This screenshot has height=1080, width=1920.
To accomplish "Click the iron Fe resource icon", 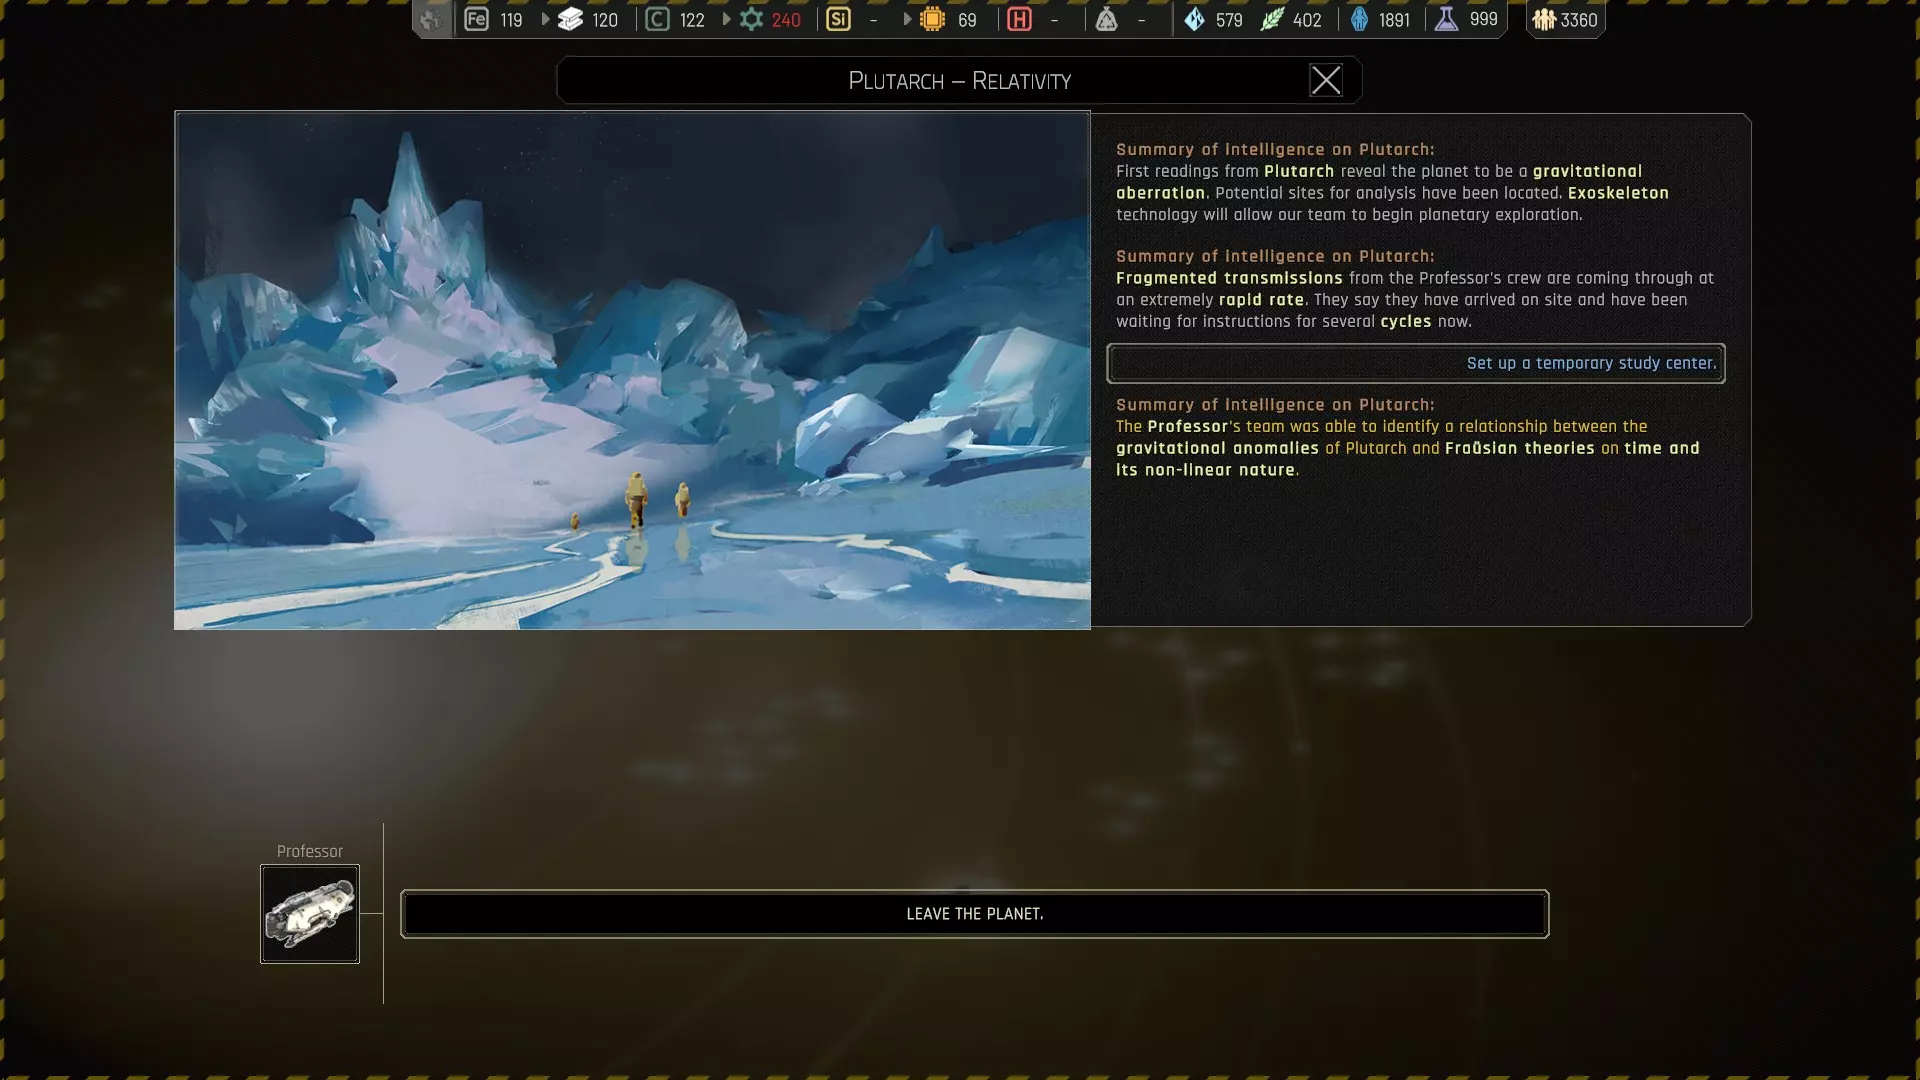I will (477, 19).
